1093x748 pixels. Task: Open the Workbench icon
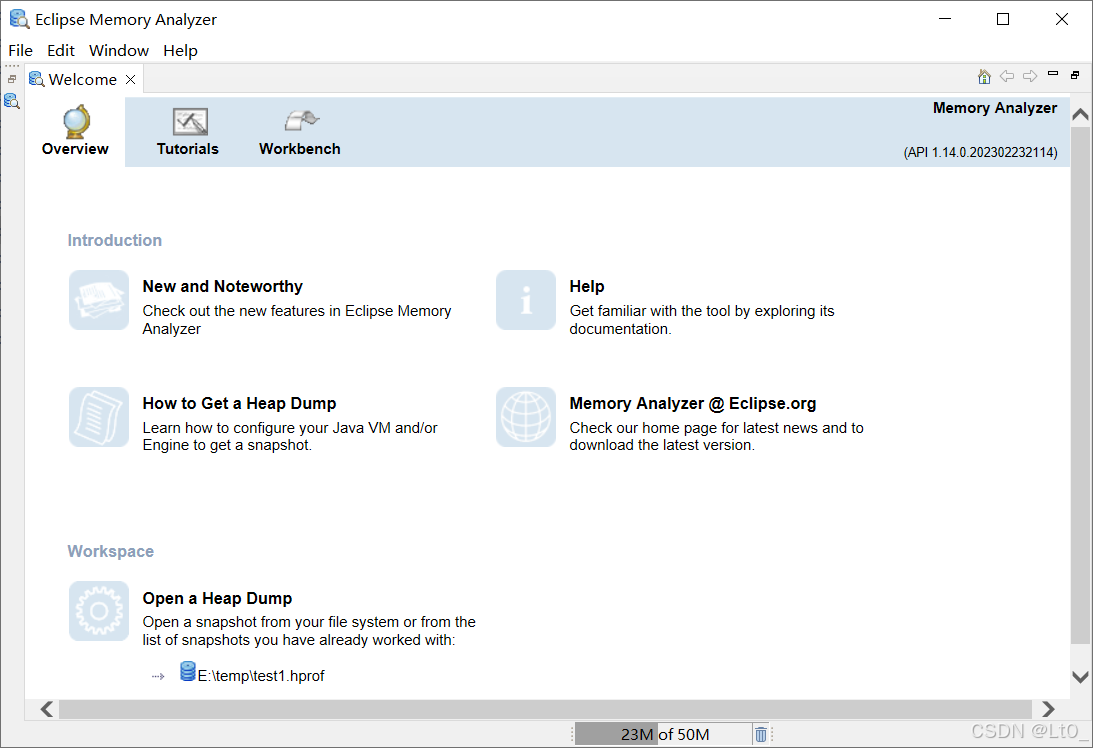click(301, 121)
